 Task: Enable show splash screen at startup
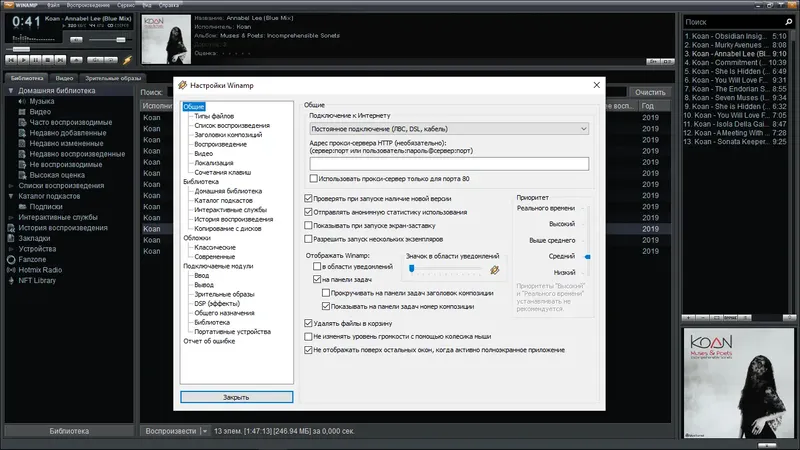coord(308,226)
